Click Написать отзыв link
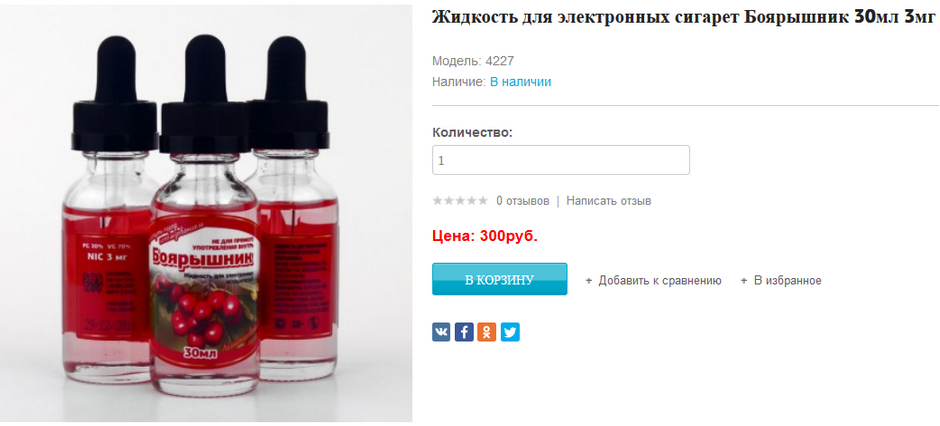Screen dimensions: 940x426 [608, 201]
